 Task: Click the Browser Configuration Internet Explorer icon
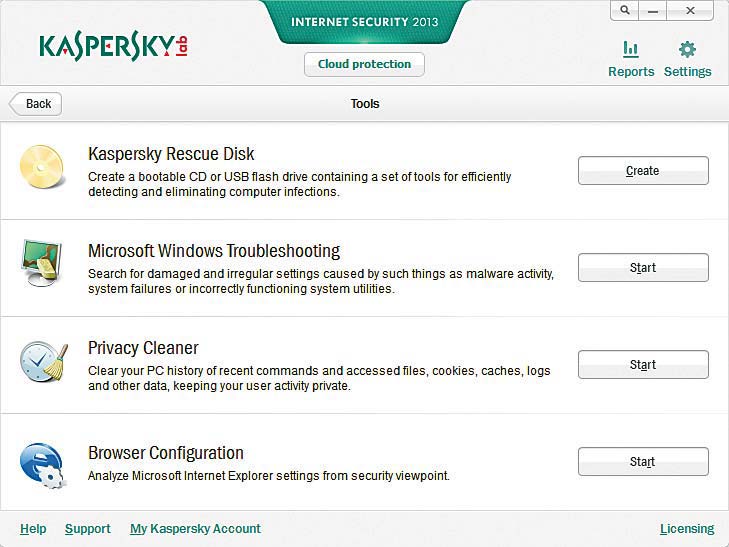pos(42,465)
